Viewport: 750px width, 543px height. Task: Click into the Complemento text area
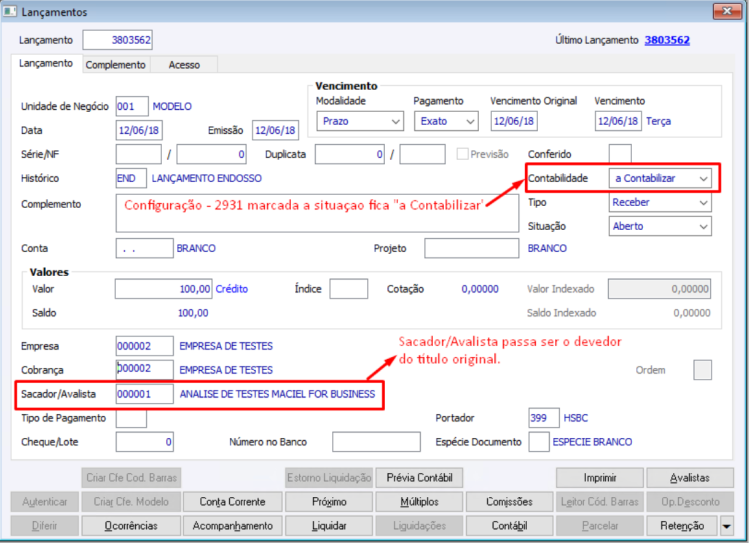point(317,213)
